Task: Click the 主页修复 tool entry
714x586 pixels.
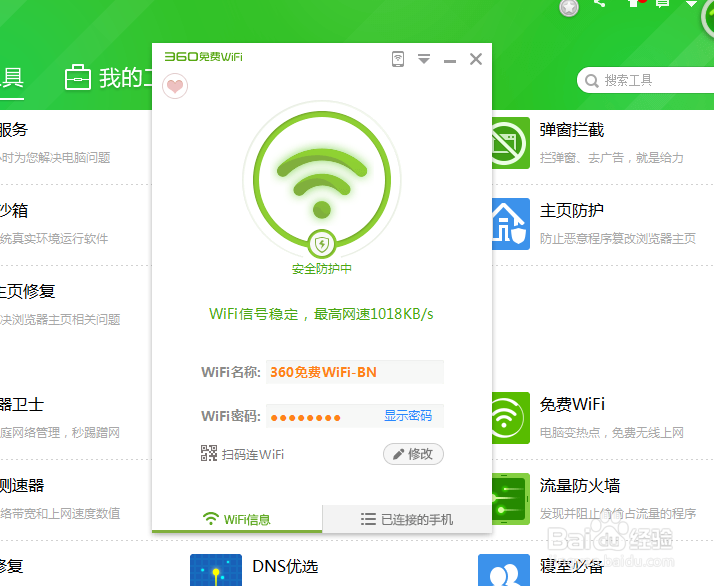Action: pyautogui.click(x=60, y=304)
